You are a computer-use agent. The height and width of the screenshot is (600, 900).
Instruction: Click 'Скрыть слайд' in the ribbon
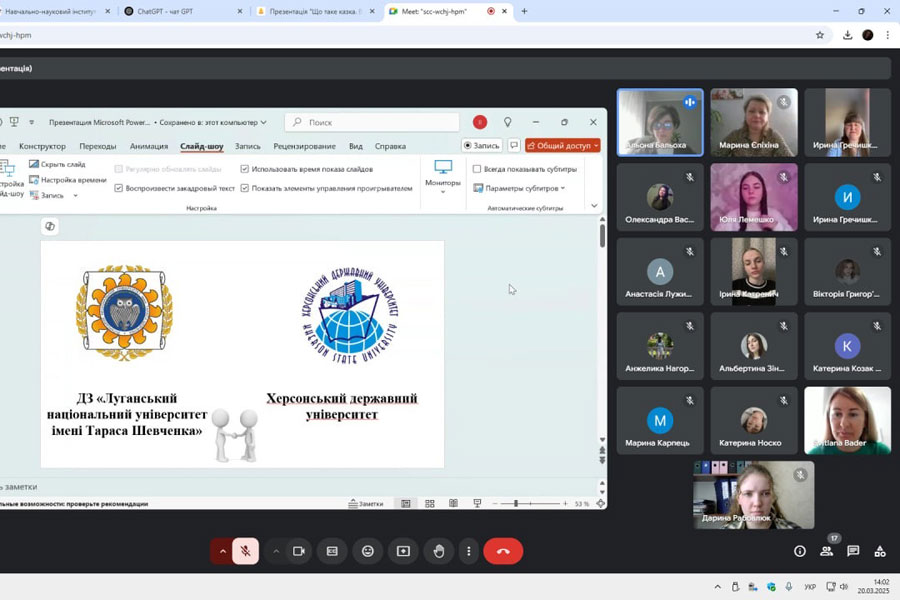point(62,164)
